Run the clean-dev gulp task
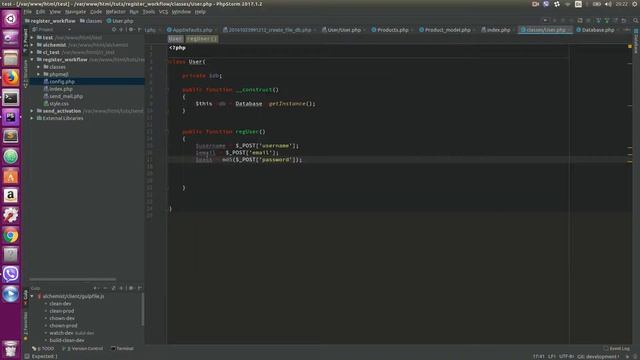Viewport: 640px width, 360px height. coord(60,304)
